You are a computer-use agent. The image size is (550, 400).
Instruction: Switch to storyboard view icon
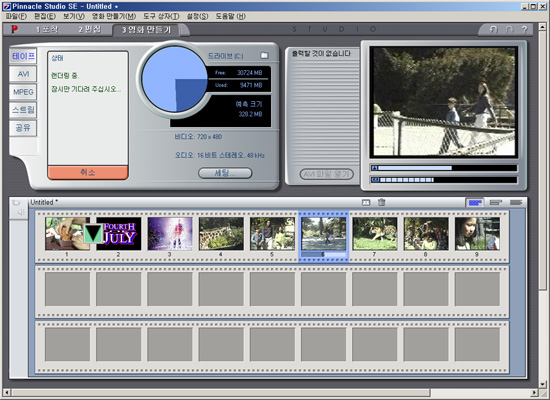pyautogui.click(x=475, y=202)
